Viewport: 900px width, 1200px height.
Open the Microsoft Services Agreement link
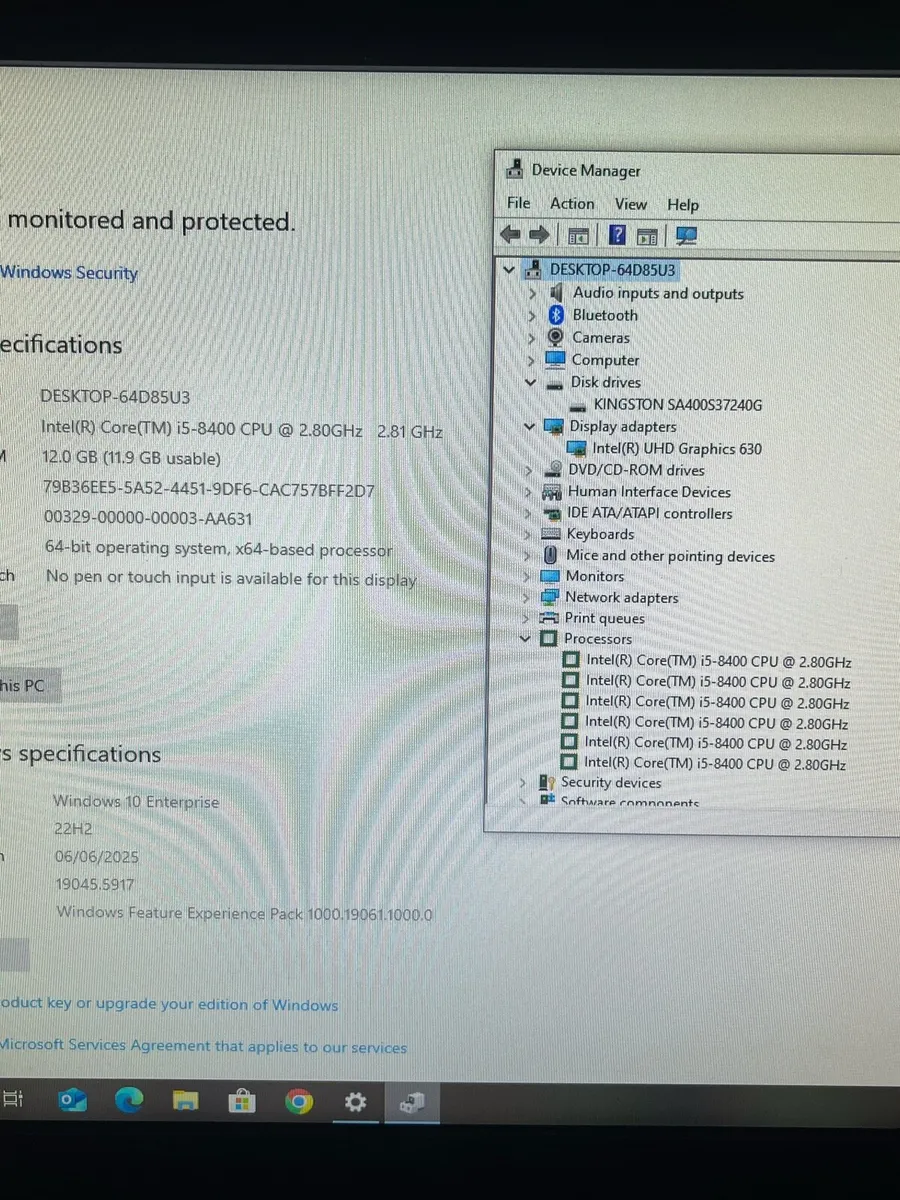203,1046
